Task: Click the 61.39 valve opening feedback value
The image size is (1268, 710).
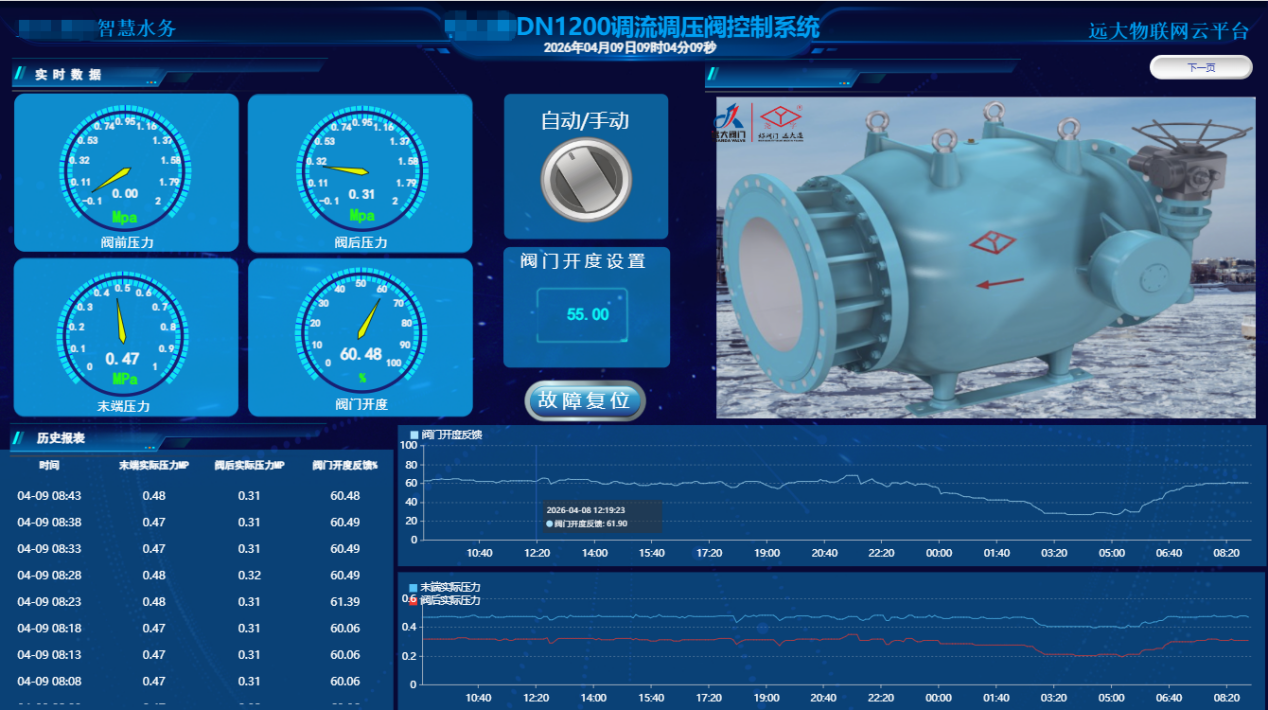Action: point(345,602)
